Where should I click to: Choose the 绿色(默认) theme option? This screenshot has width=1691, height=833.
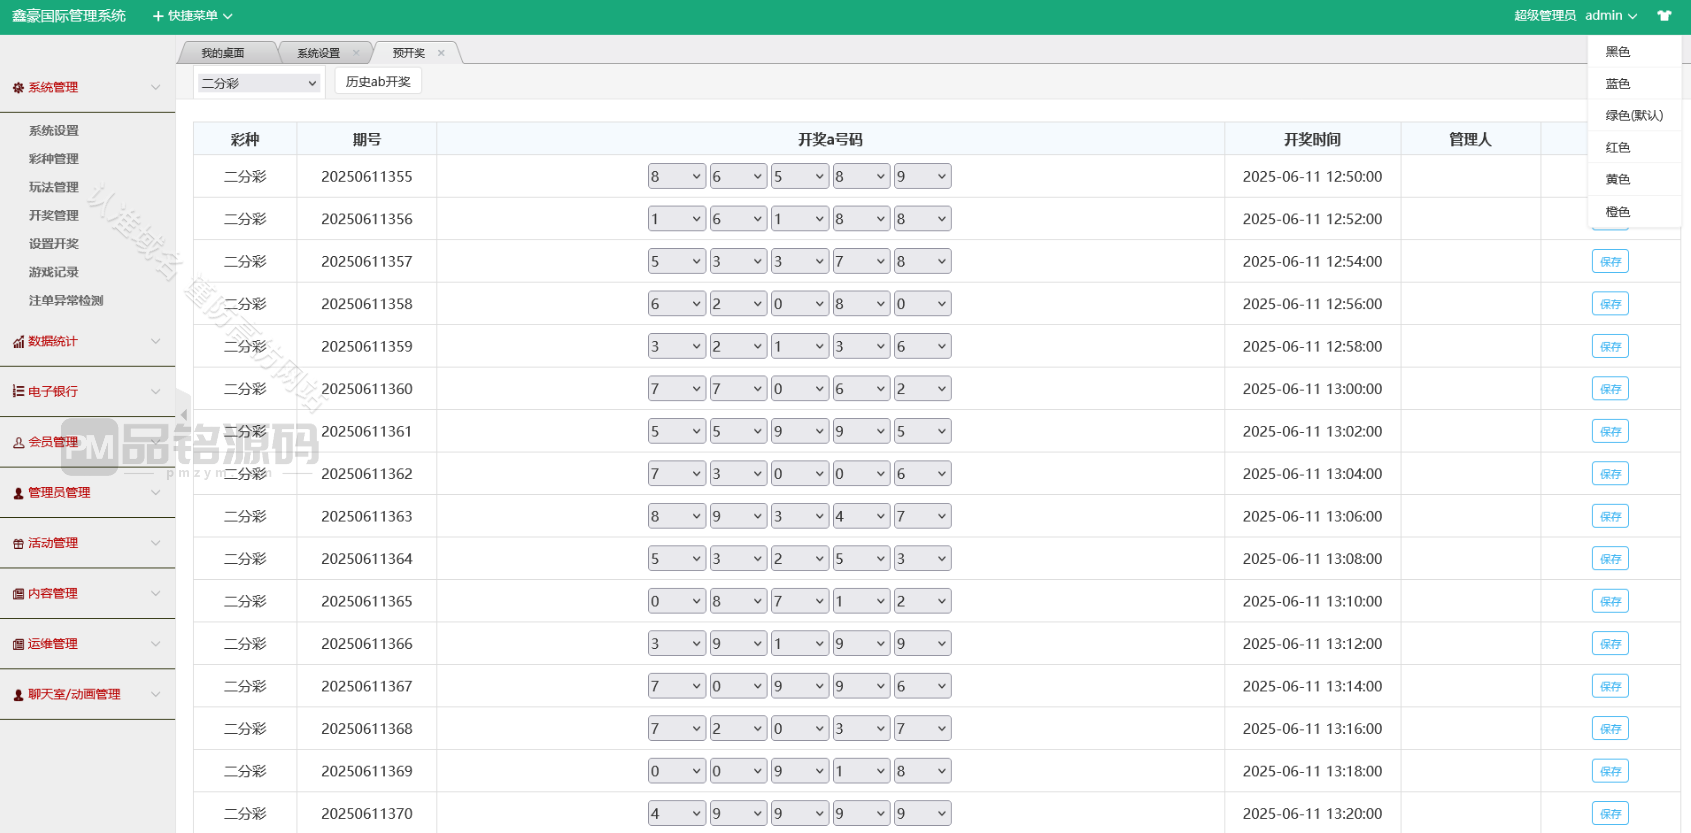tap(1634, 116)
